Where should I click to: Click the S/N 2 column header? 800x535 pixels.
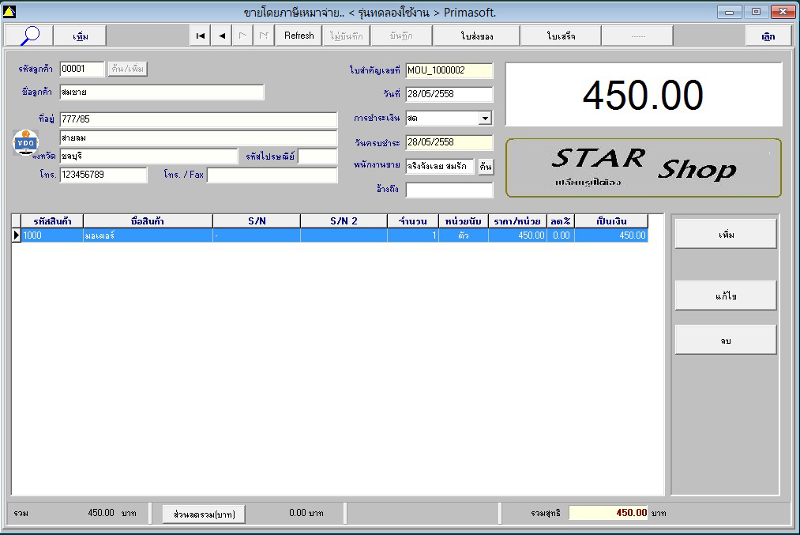pos(344,221)
